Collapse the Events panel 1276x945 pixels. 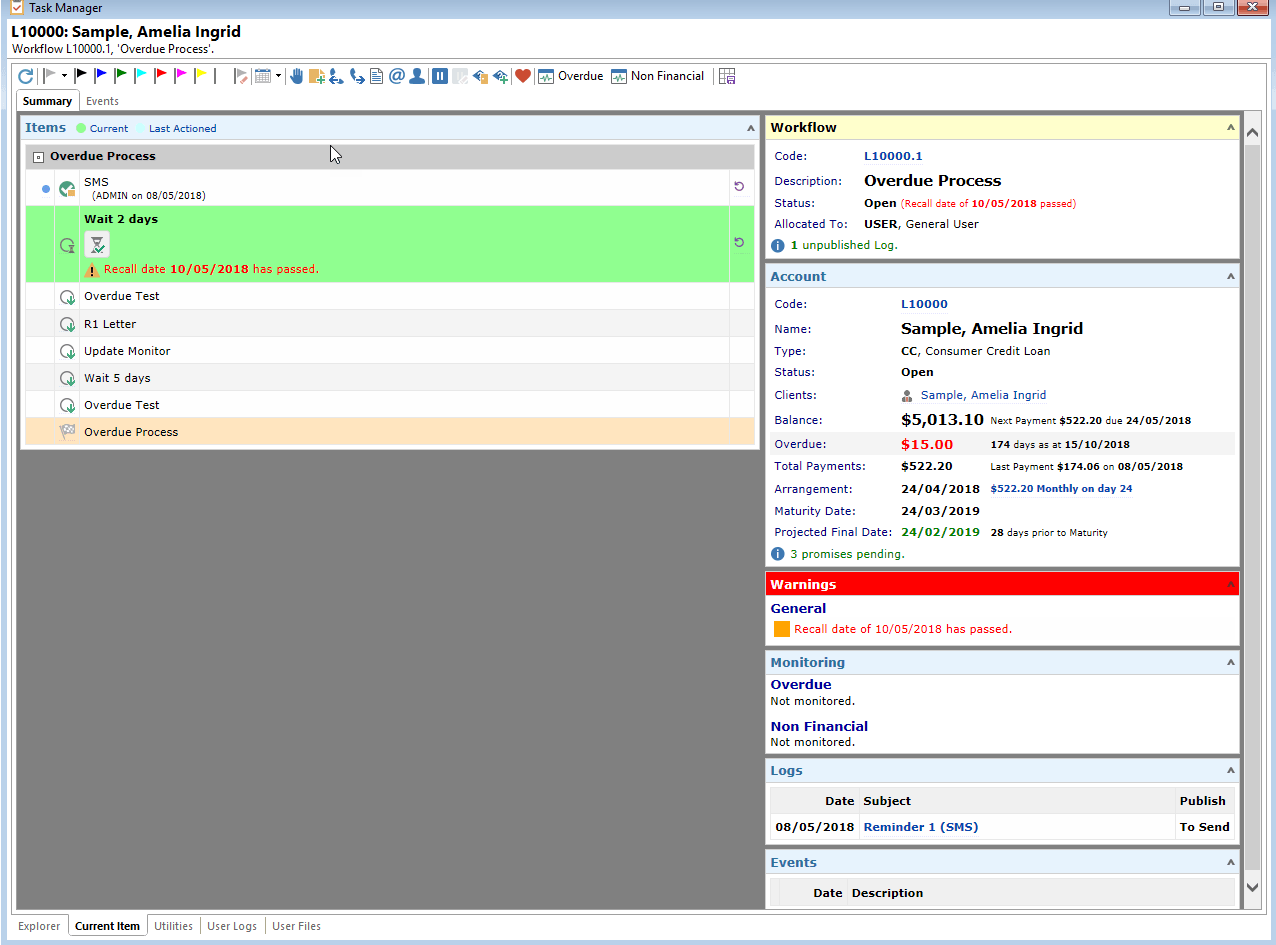tap(1231, 863)
